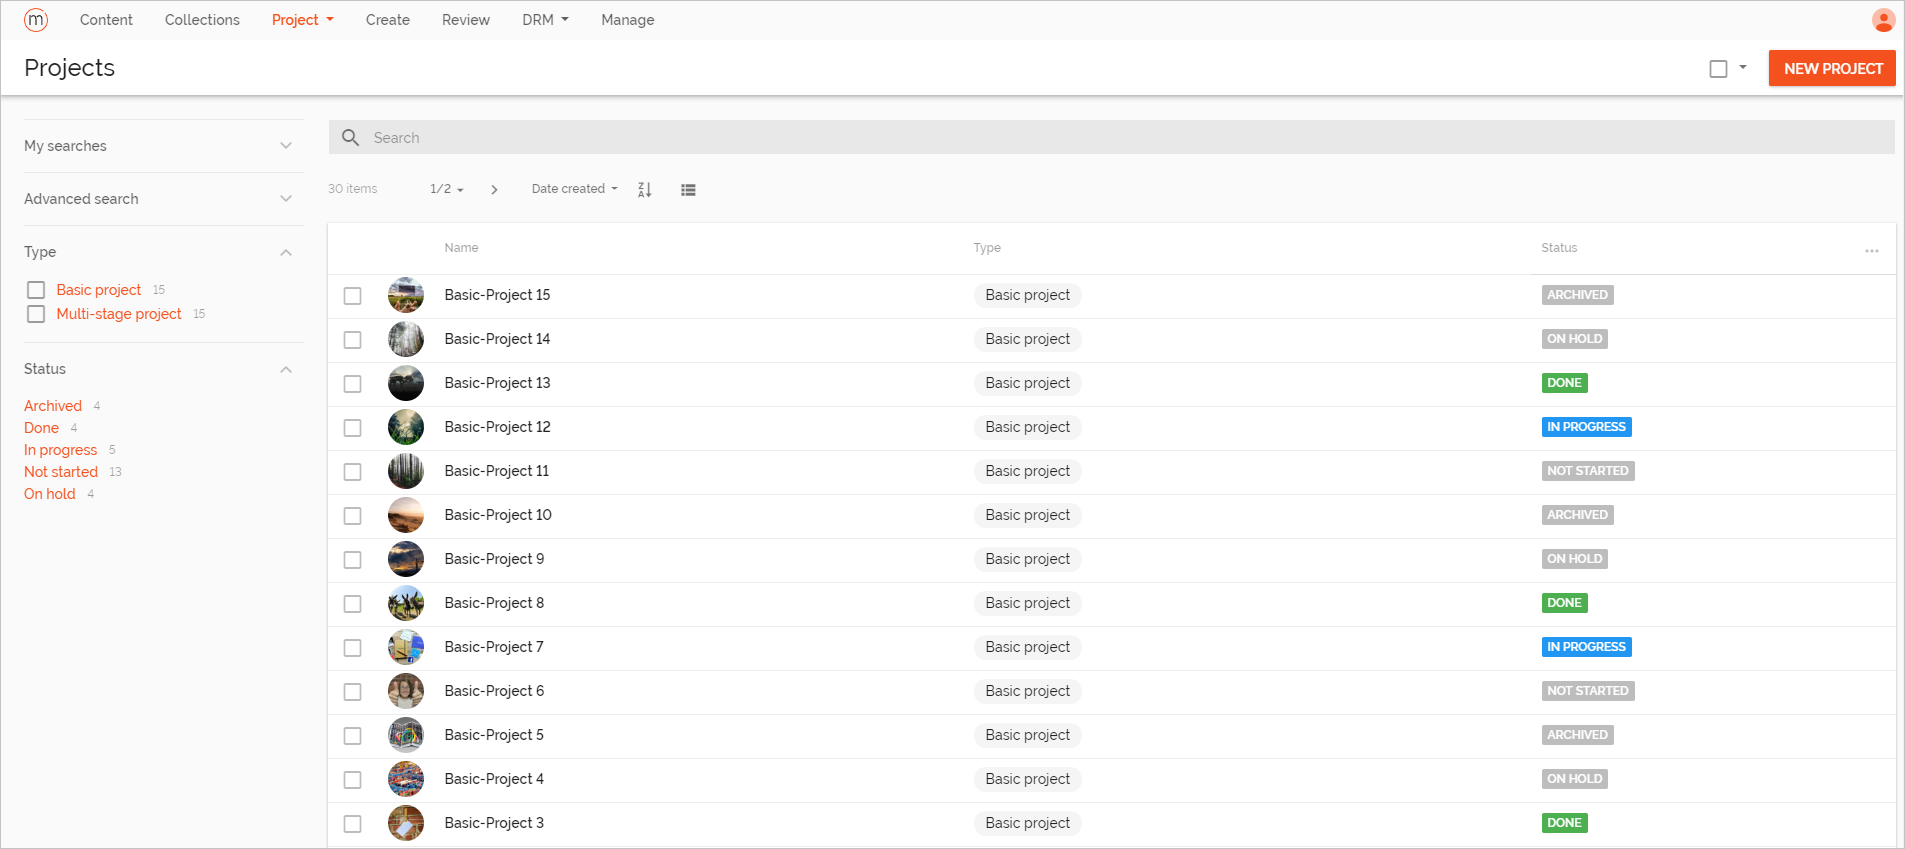Image resolution: width=1905 pixels, height=849 pixels.
Task: Open the Basic-Project 14 name
Action: [497, 339]
